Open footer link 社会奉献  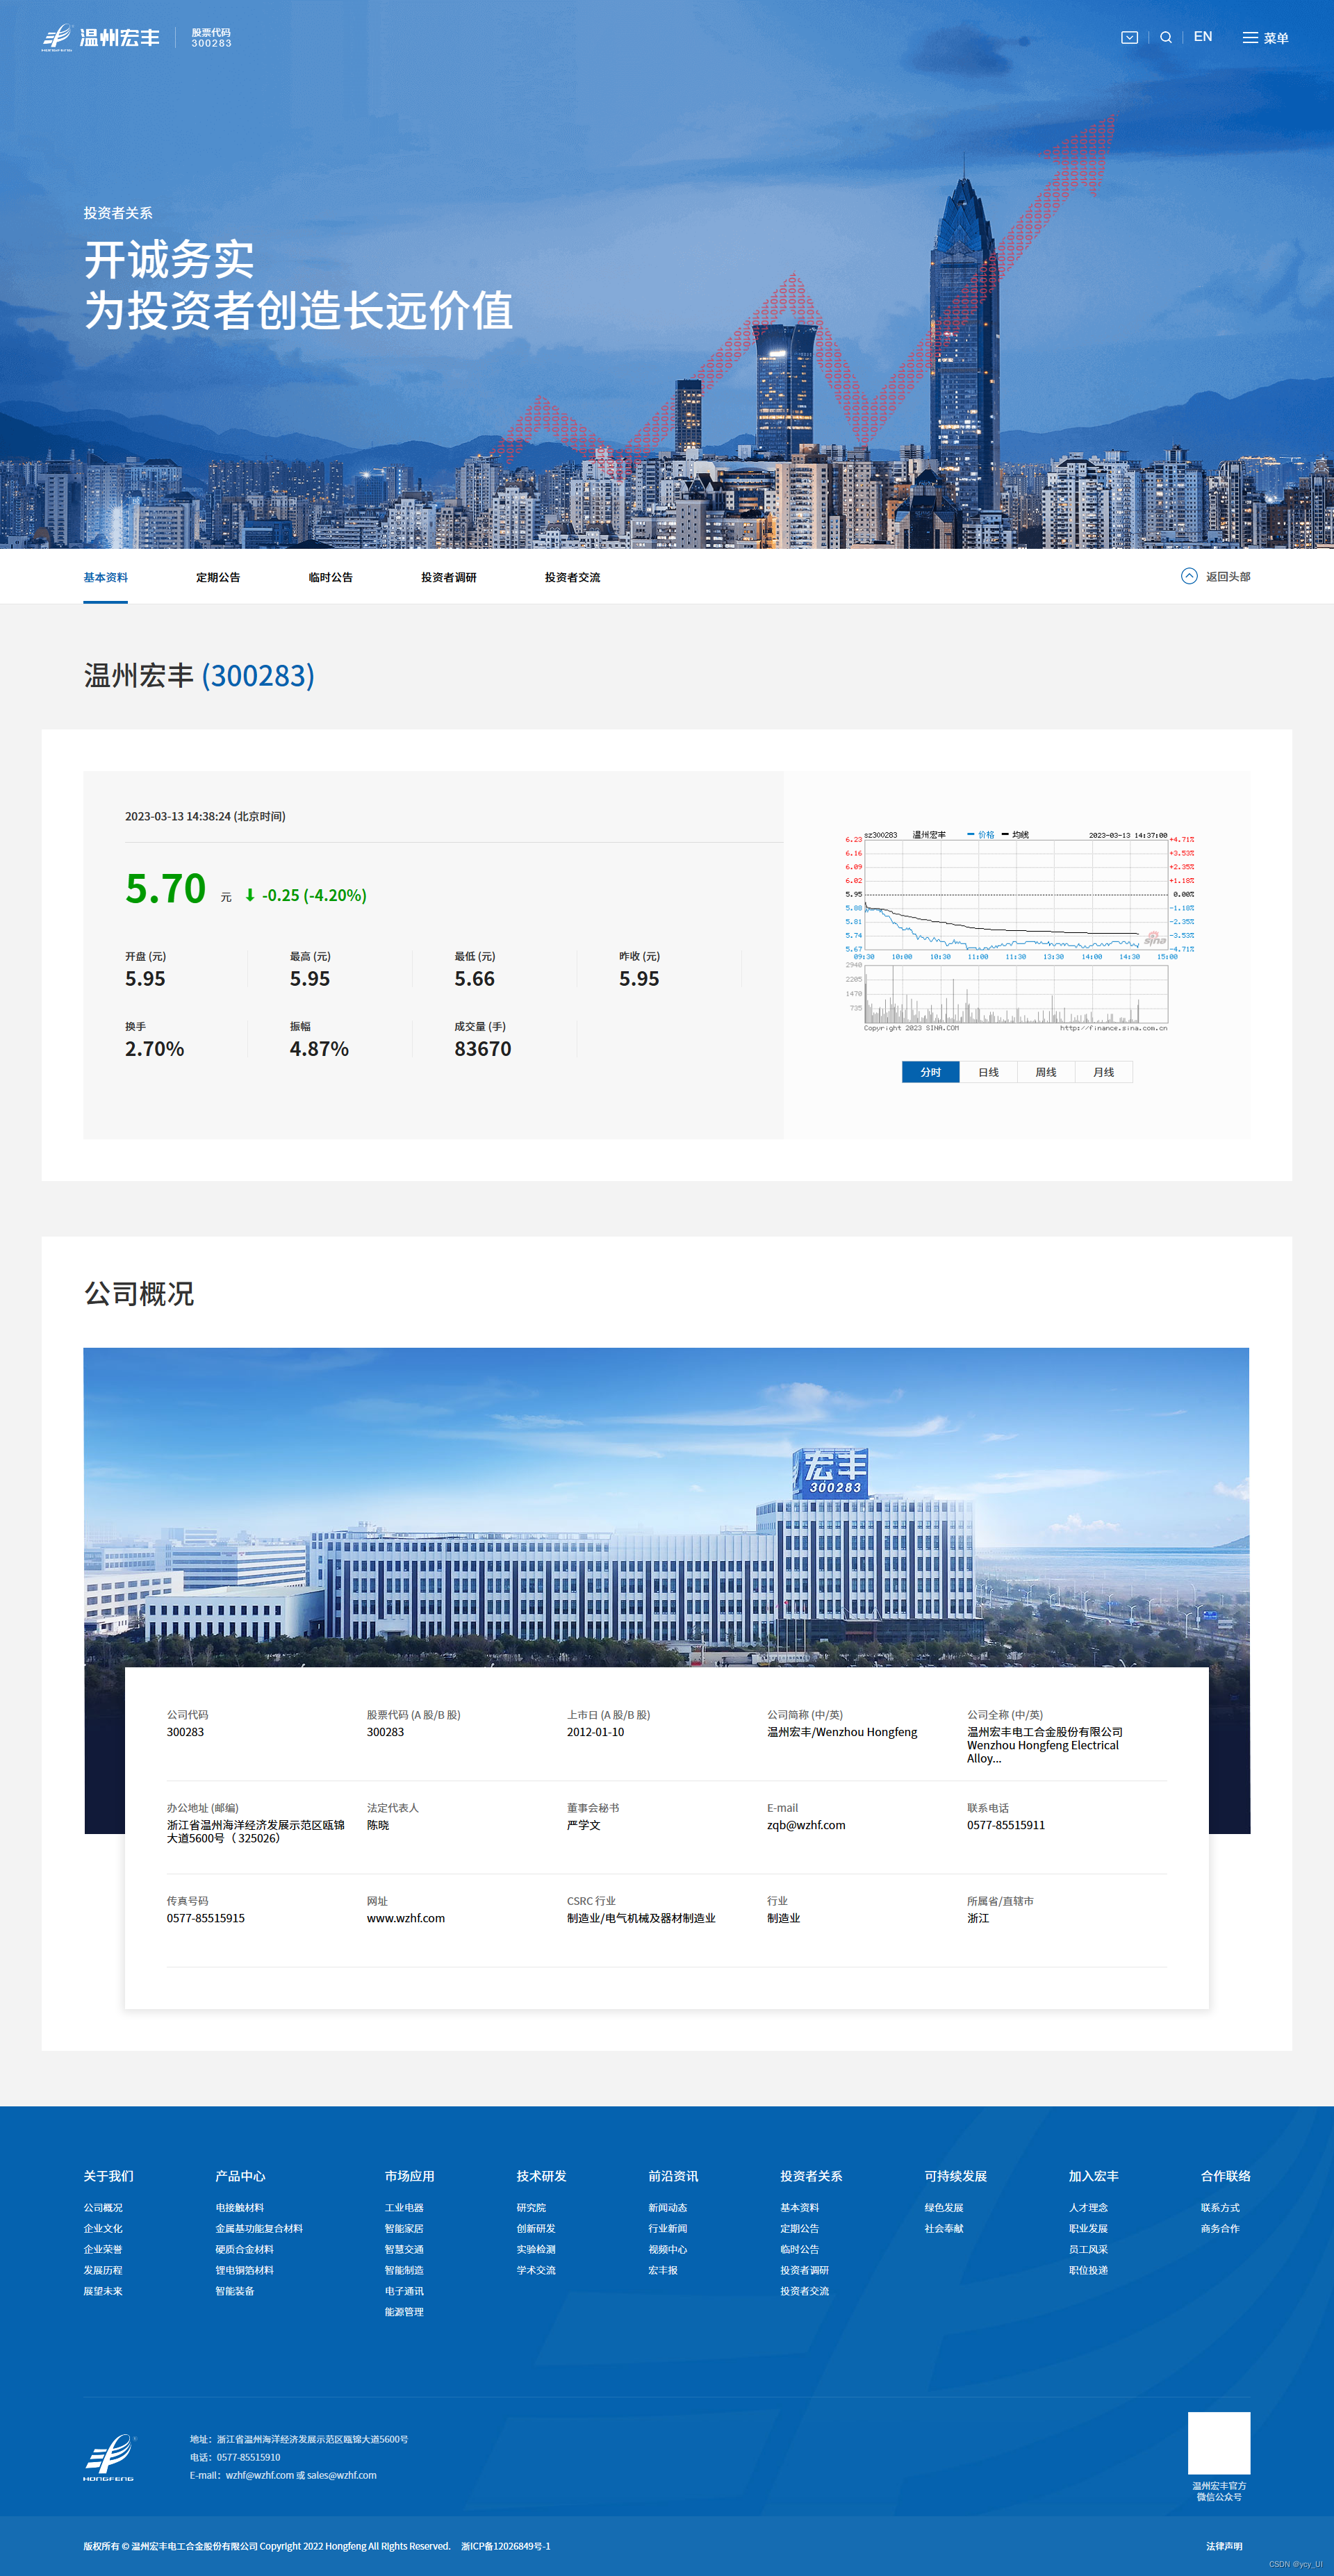944,2228
